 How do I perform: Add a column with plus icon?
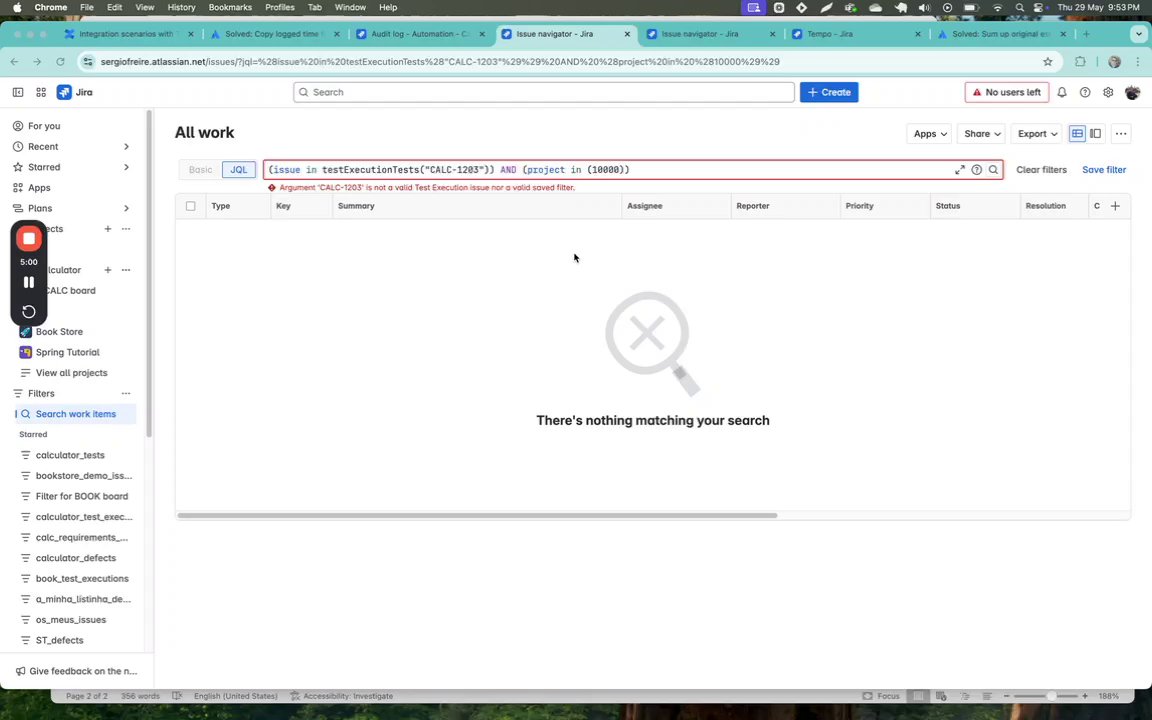click(1115, 206)
